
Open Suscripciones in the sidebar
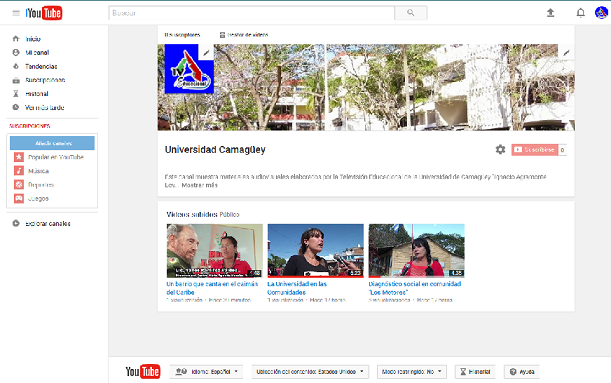tap(45, 80)
